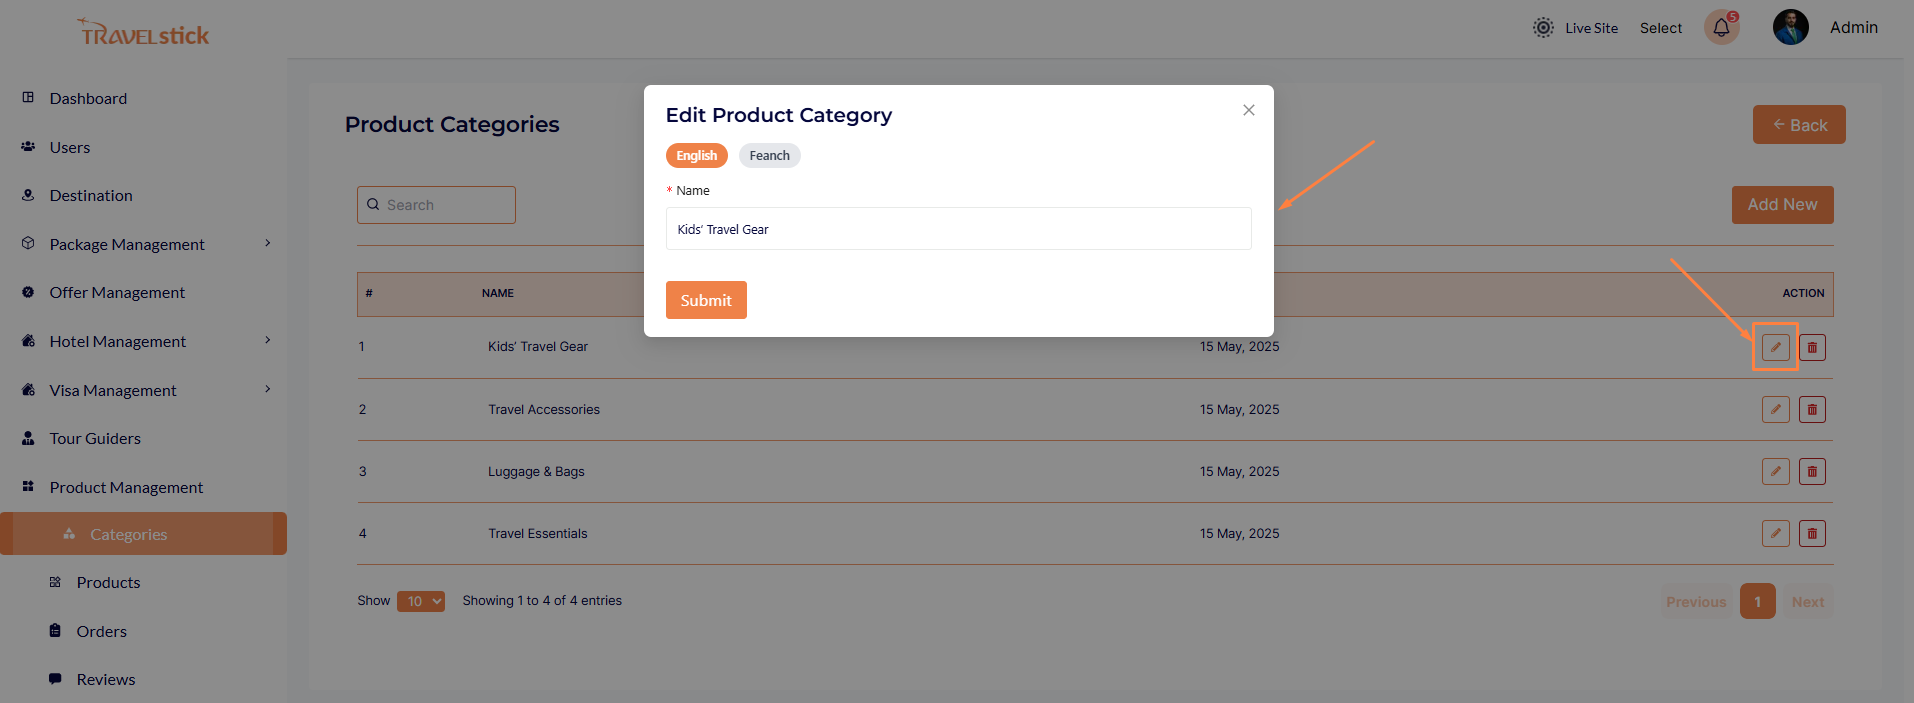Click the Add New button
The width and height of the screenshot is (1914, 703).
tap(1782, 205)
